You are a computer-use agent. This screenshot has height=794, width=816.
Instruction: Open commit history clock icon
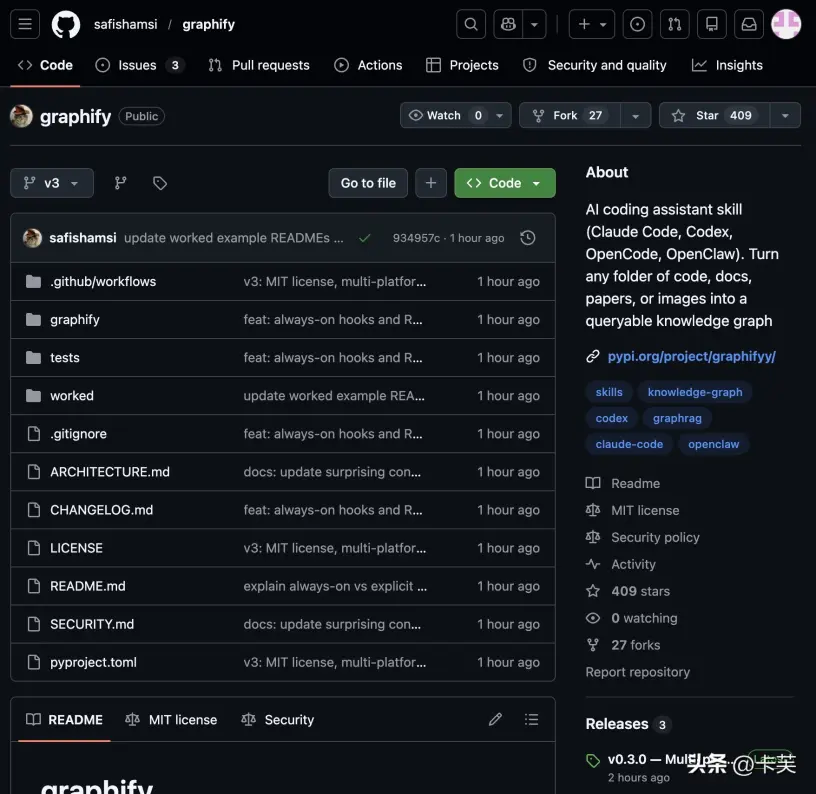click(x=528, y=238)
